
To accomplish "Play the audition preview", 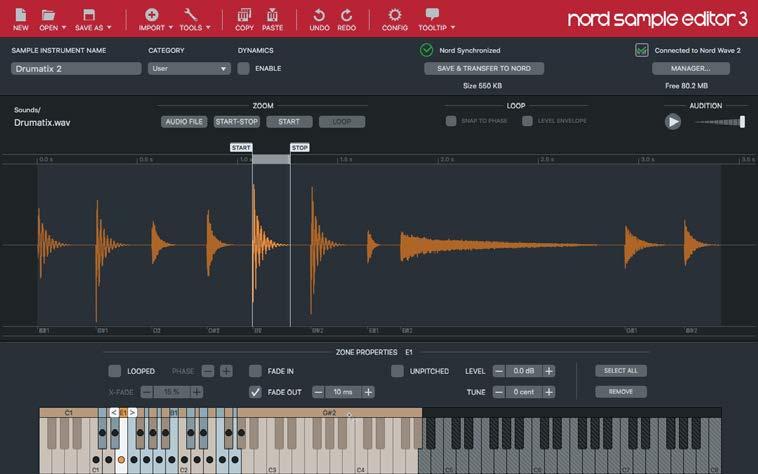I will click(x=672, y=122).
